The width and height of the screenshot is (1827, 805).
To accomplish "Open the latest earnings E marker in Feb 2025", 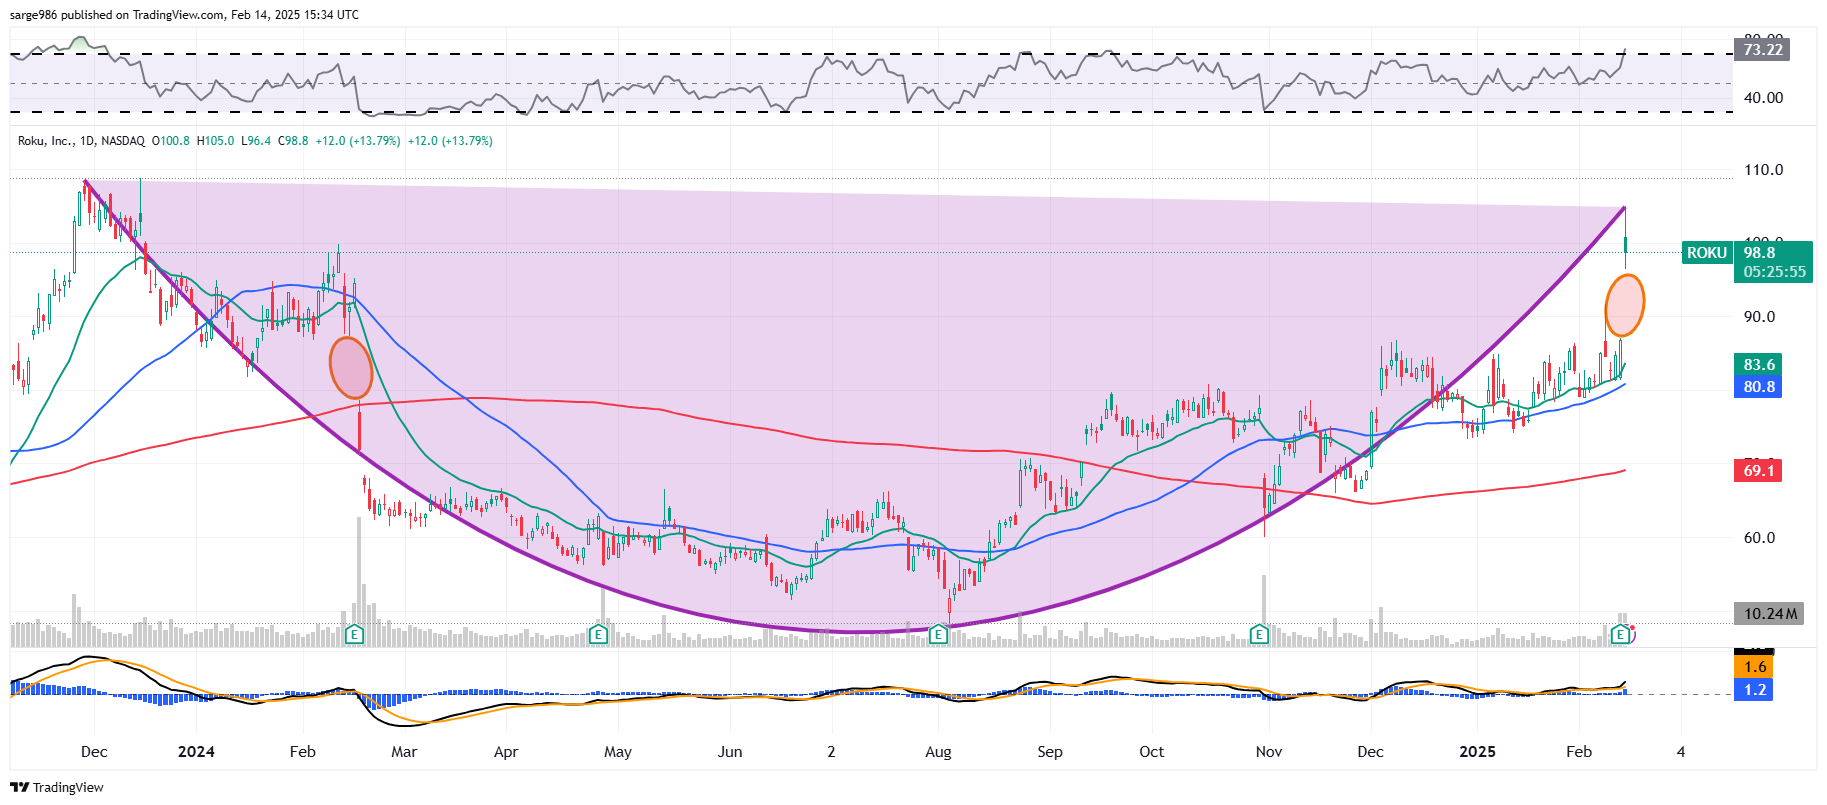I will 1619,634.
